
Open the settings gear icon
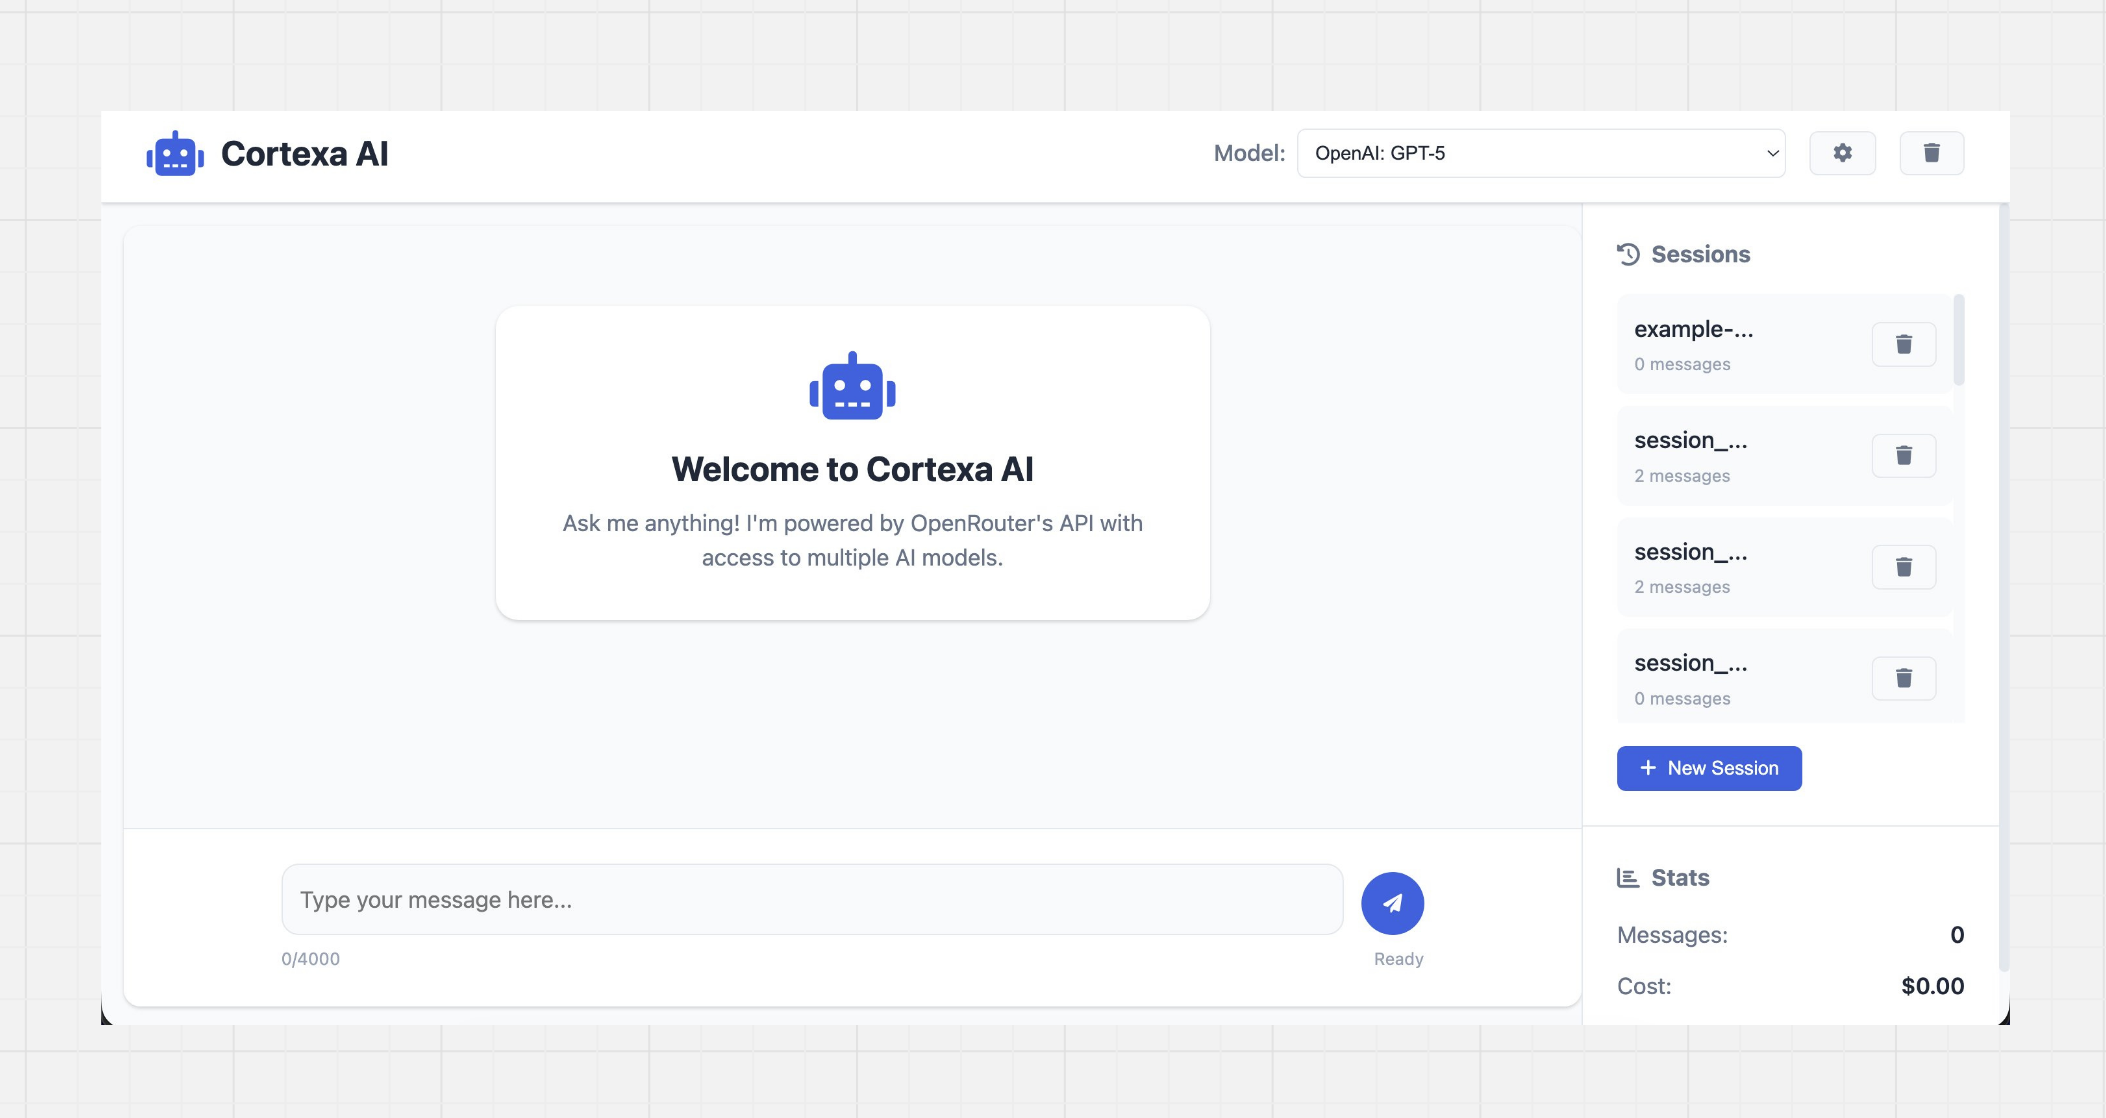(x=1843, y=153)
